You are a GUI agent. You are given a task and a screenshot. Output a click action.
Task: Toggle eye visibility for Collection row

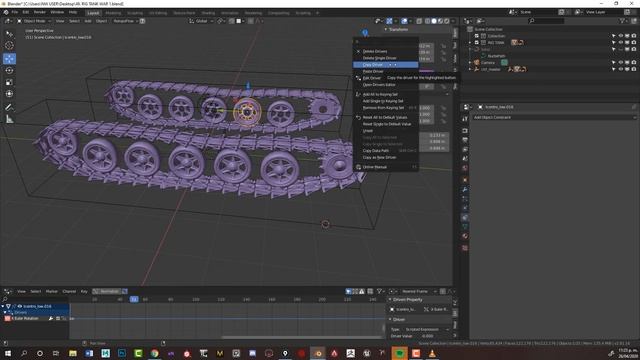[x=620, y=36]
